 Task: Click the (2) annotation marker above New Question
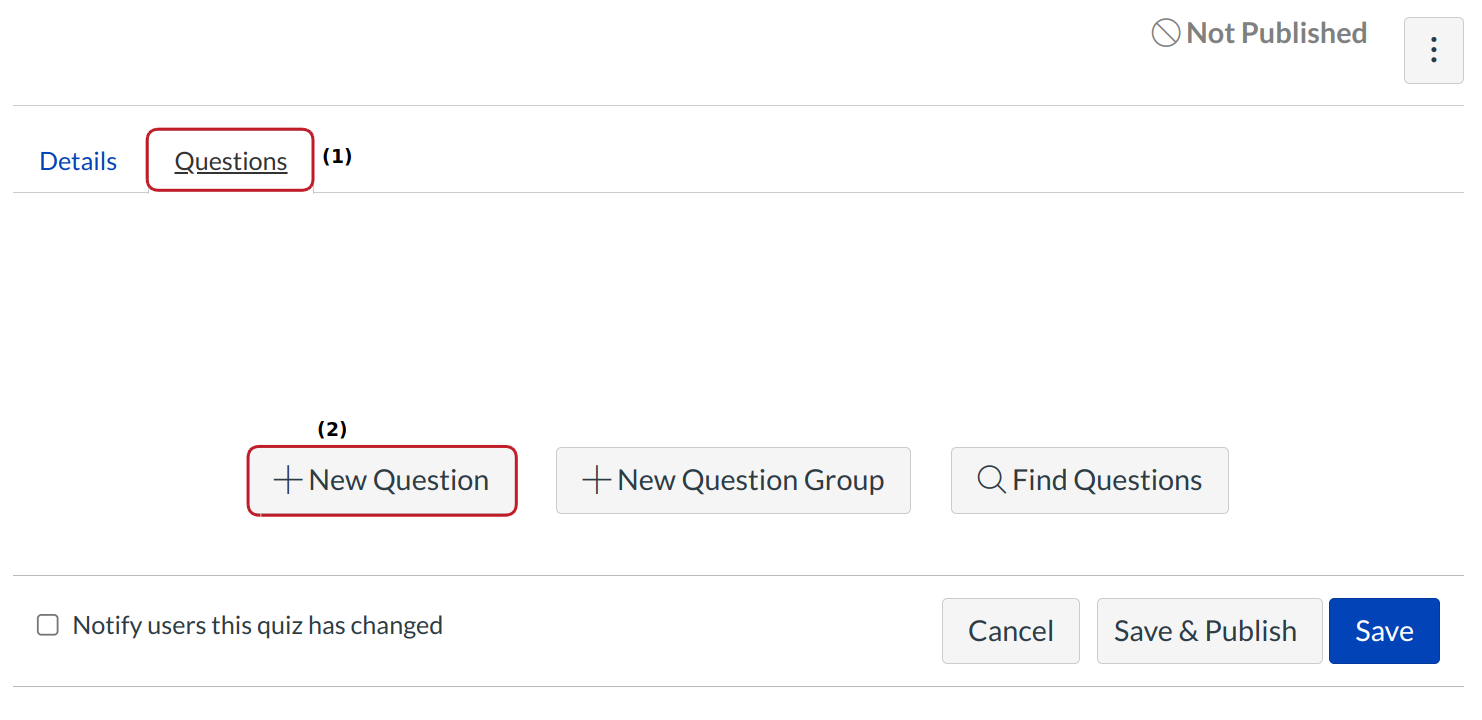[332, 429]
